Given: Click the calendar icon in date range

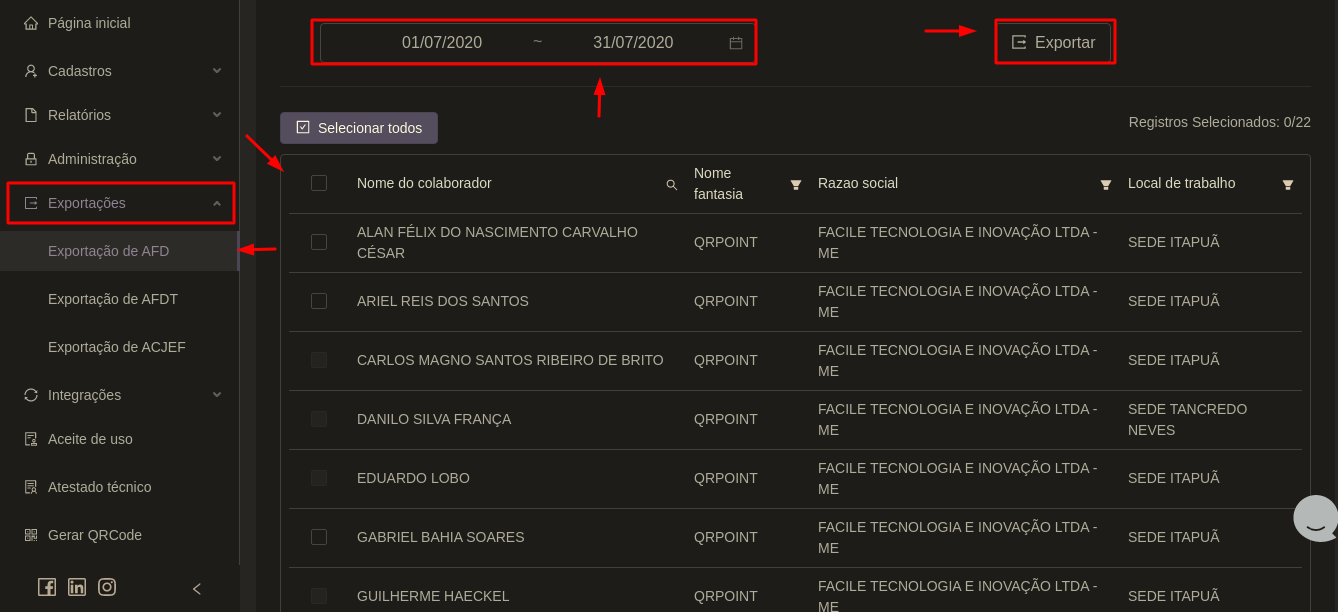Looking at the screenshot, I should 736,43.
